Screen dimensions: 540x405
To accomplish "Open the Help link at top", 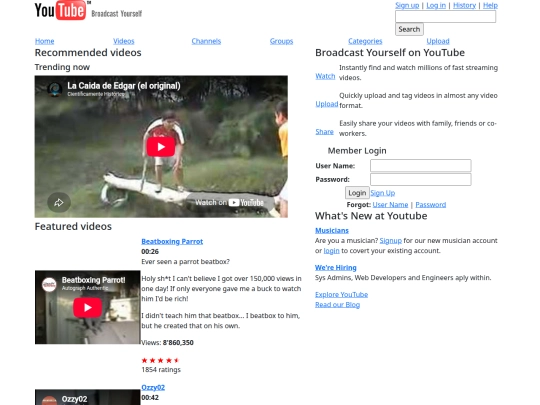I will coord(490,5).
